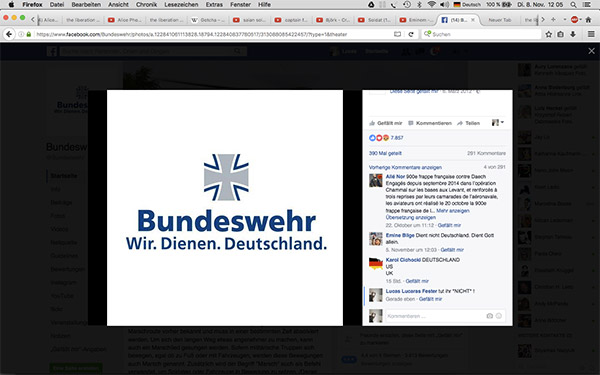Open the macOS Spotlight search icon
Image resolution: width=600 pixels, height=375 pixels.
[573, 5]
